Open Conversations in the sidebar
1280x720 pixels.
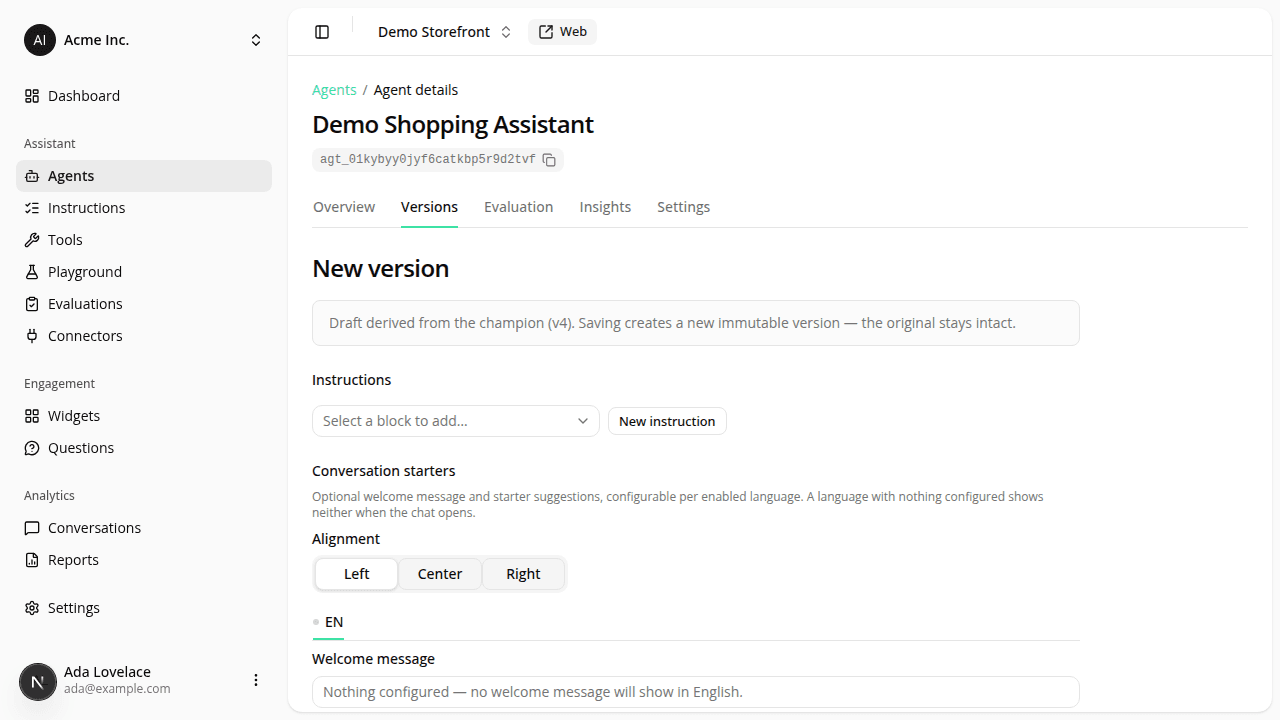[144, 528]
